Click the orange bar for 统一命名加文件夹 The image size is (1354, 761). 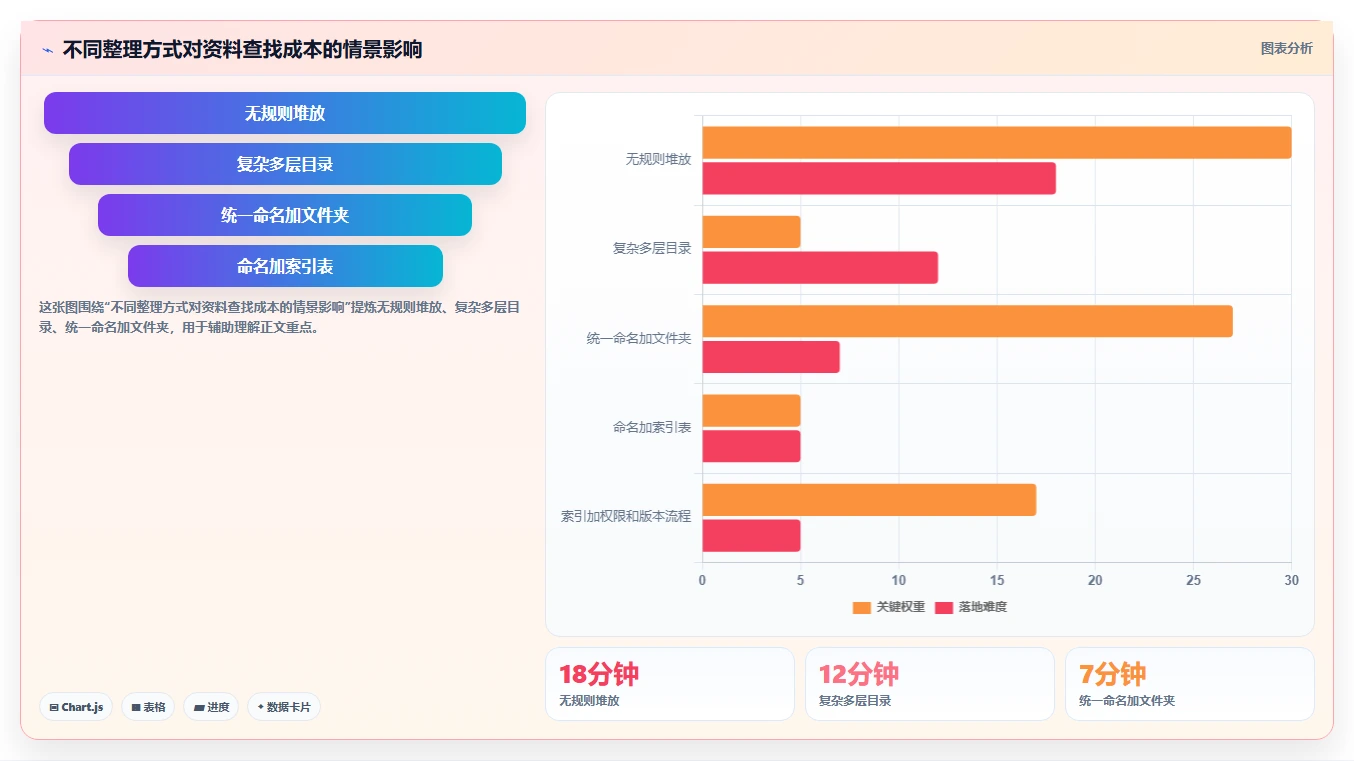(967, 321)
